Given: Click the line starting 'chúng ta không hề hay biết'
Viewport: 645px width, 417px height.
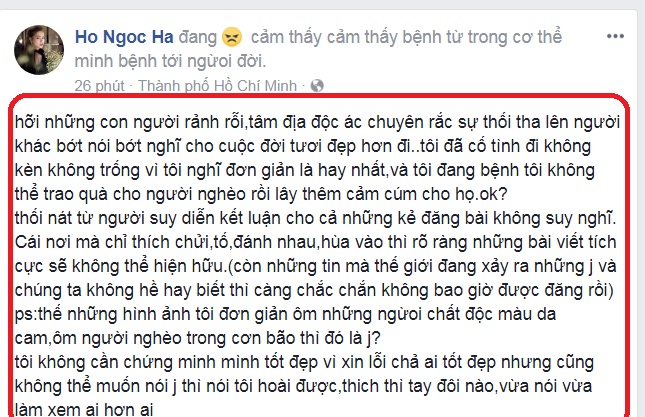Looking at the screenshot, I should (x=314, y=290).
